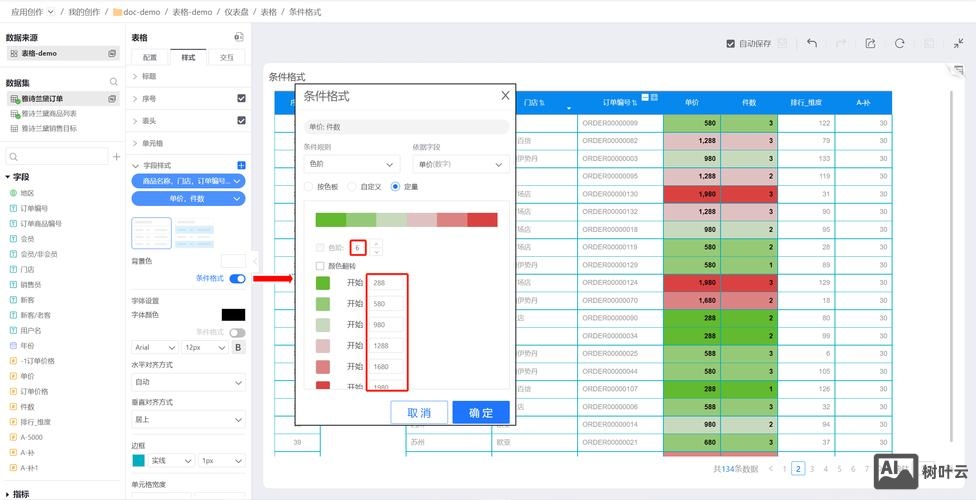Click the plus icon beside field search box
This screenshot has width=976, height=500.
pos(116,156)
